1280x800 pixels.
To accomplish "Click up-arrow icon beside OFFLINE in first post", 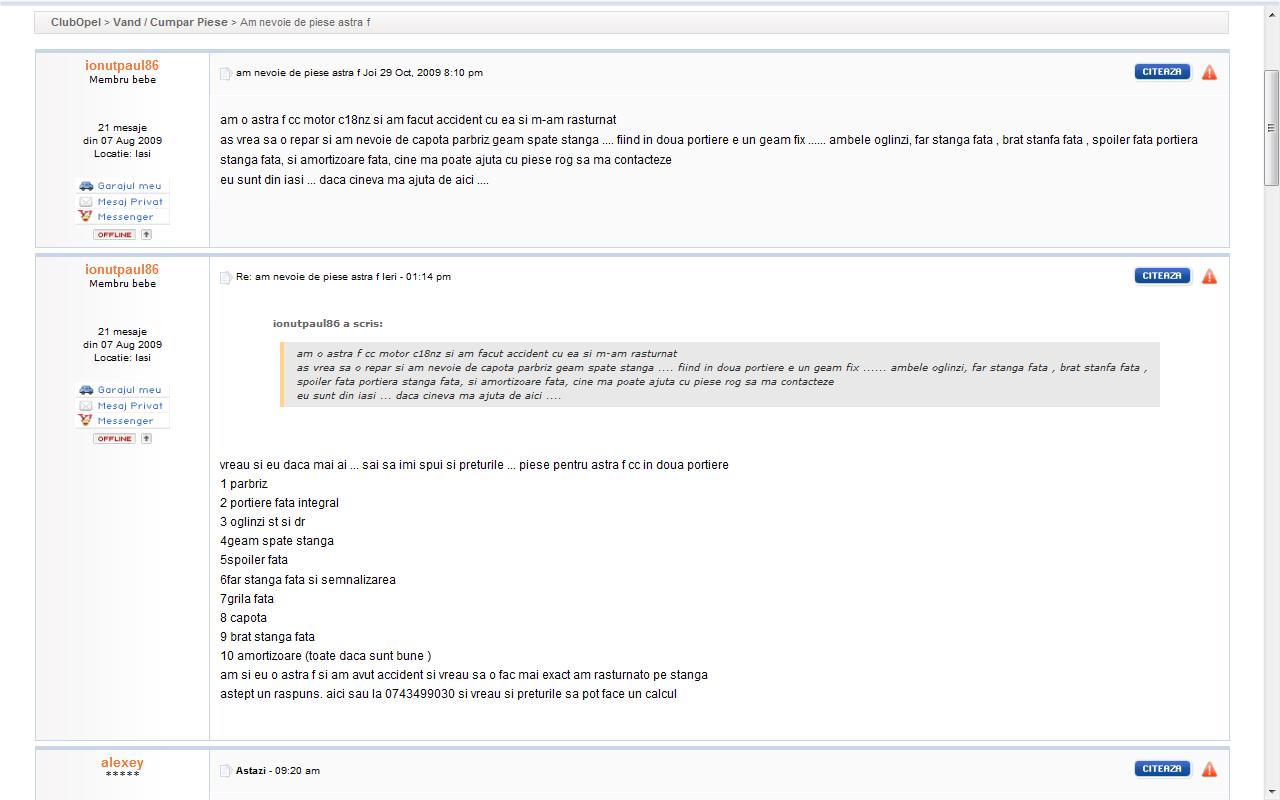I will (x=146, y=234).
